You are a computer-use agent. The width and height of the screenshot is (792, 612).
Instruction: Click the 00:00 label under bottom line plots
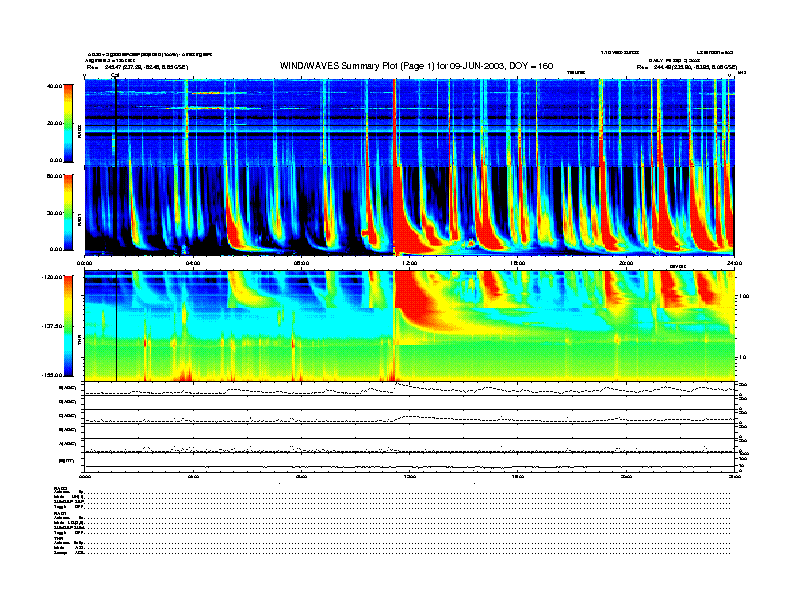[x=85, y=477]
